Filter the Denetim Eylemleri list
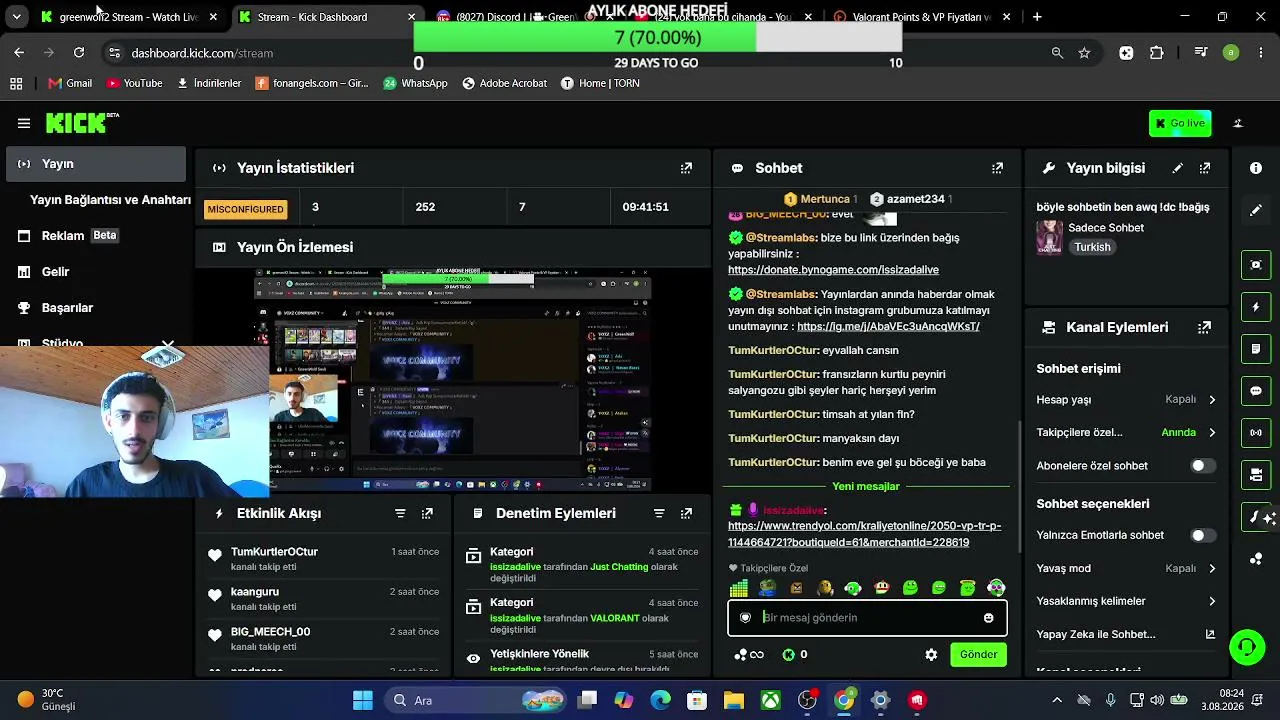Image resolution: width=1280 pixels, height=720 pixels. pos(659,513)
